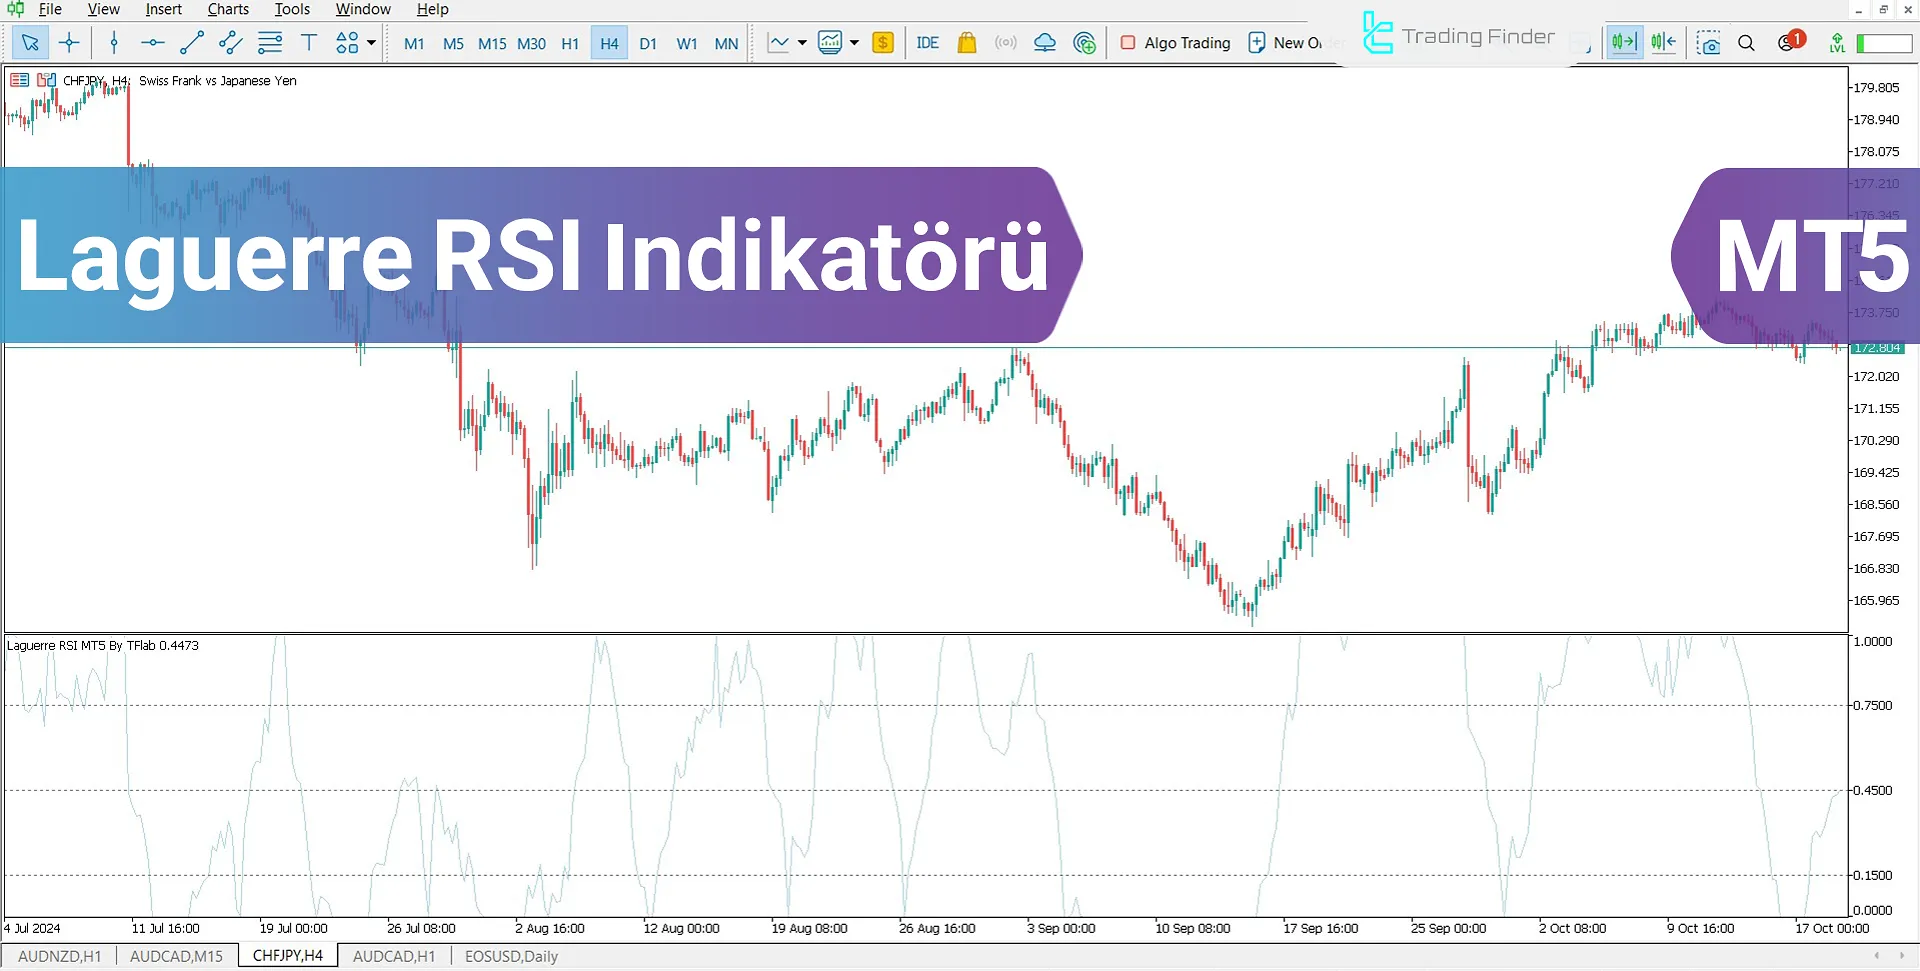Switch chart to M30 timeframe

tap(531, 44)
